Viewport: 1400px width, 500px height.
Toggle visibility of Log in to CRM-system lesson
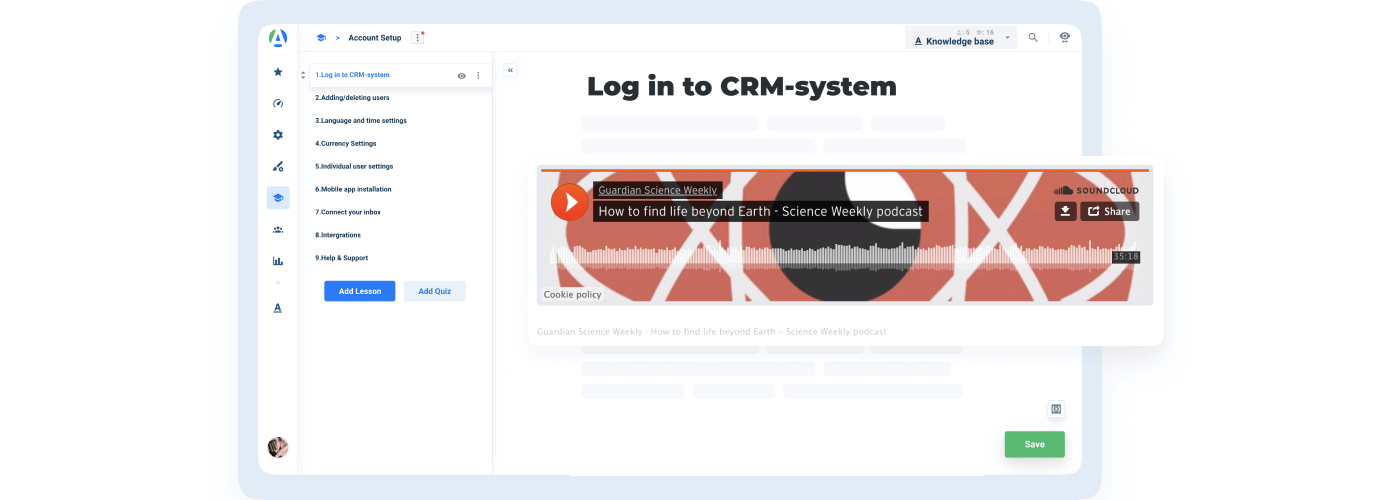click(461, 76)
